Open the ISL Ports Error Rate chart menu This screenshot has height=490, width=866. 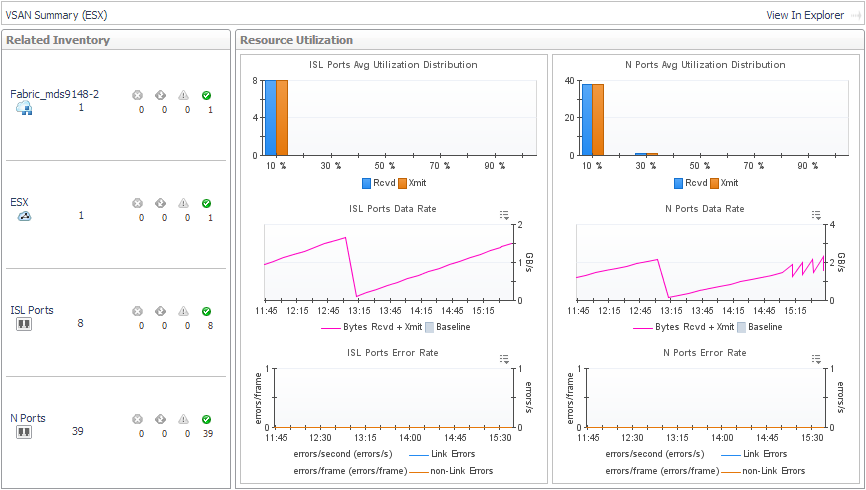point(505,358)
